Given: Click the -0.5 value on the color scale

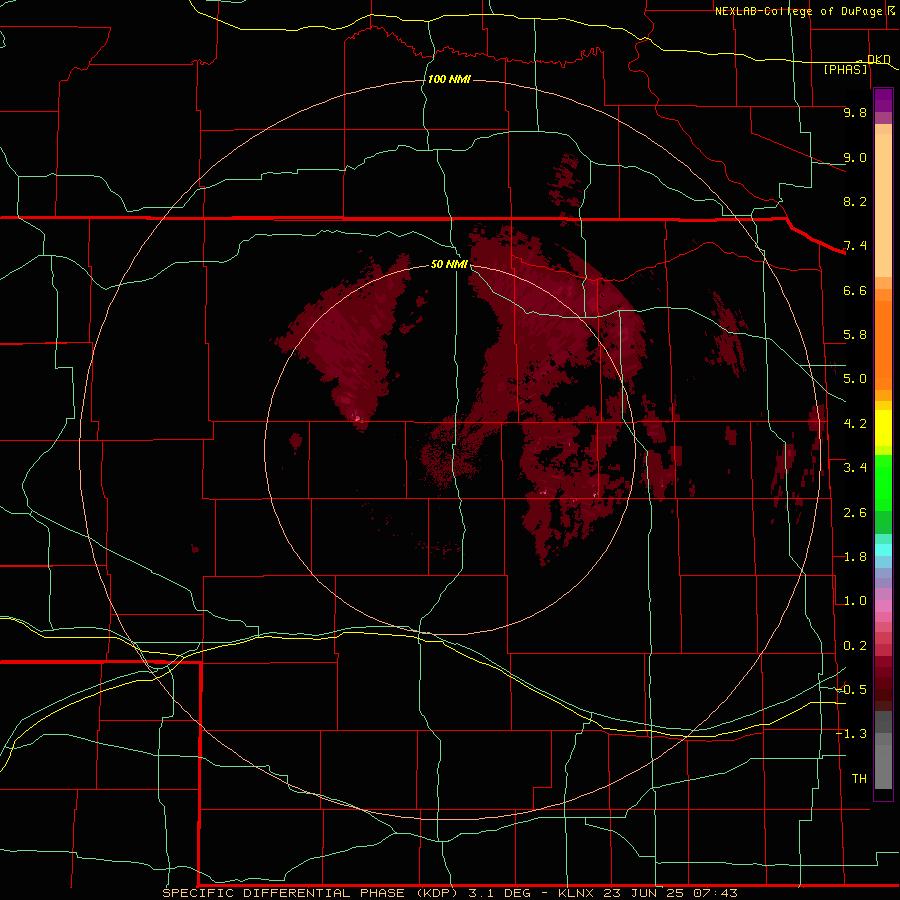Looking at the screenshot, I should pyautogui.click(x=851, y=690).
